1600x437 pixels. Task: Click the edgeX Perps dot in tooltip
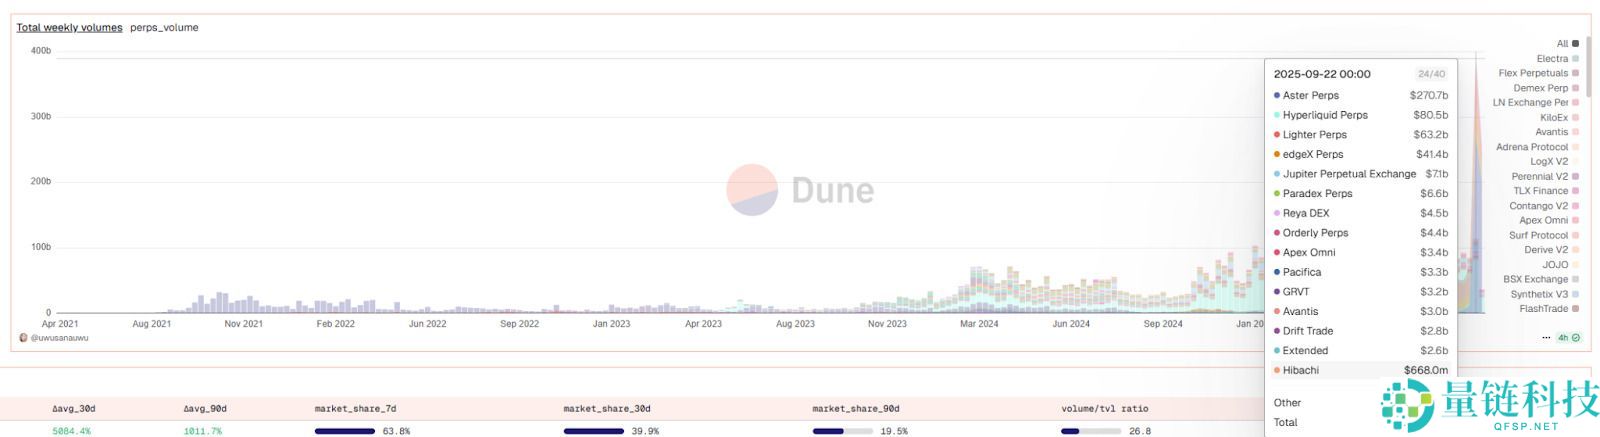(1277, 155)
